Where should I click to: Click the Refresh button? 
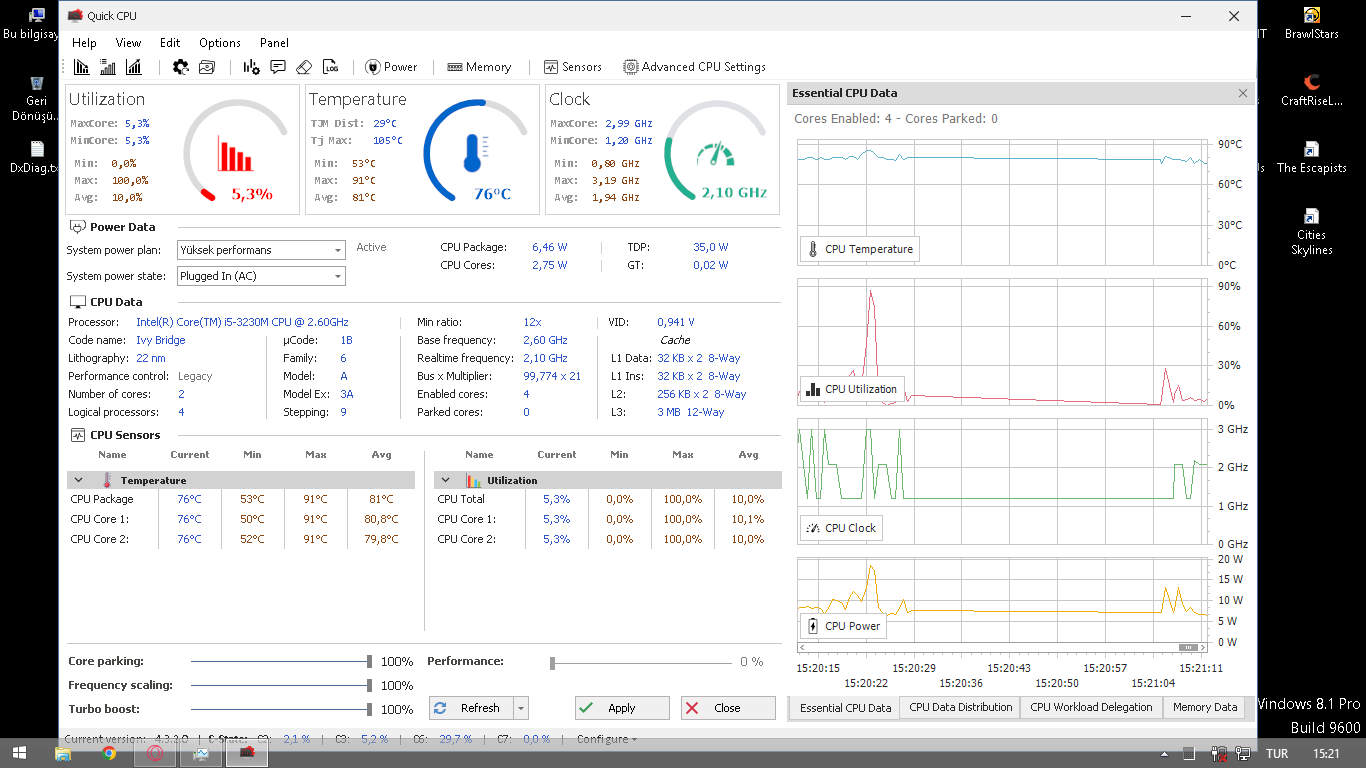click(471, 708)
